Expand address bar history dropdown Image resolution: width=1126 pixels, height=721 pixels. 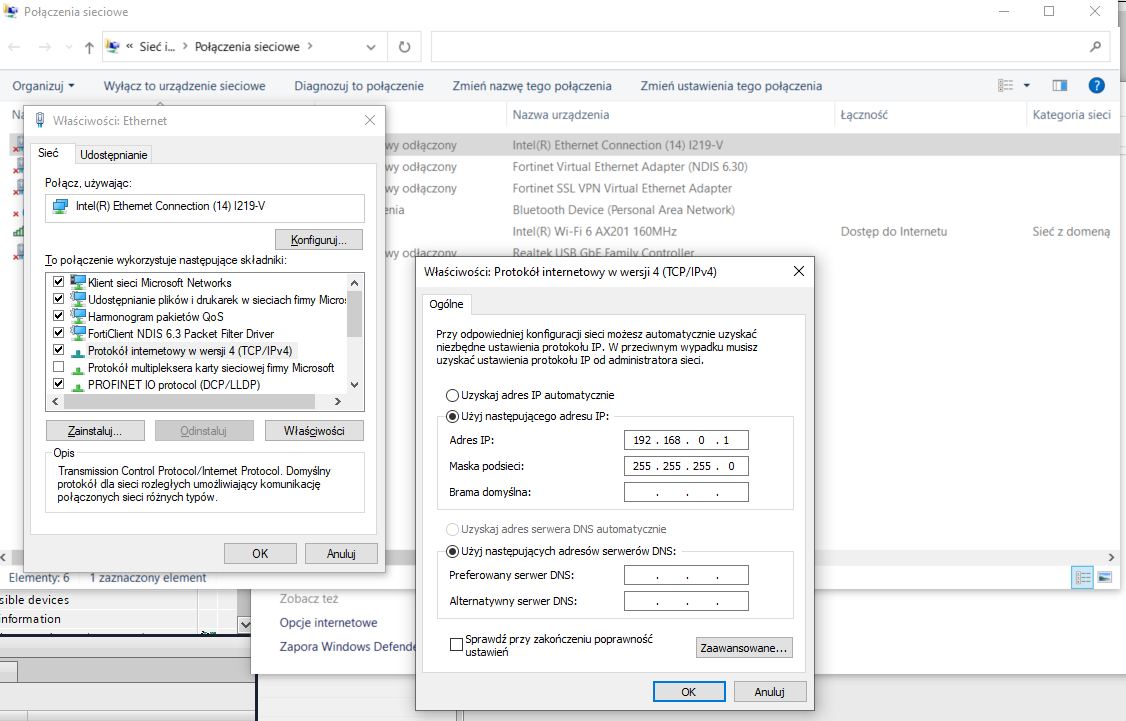371,47
